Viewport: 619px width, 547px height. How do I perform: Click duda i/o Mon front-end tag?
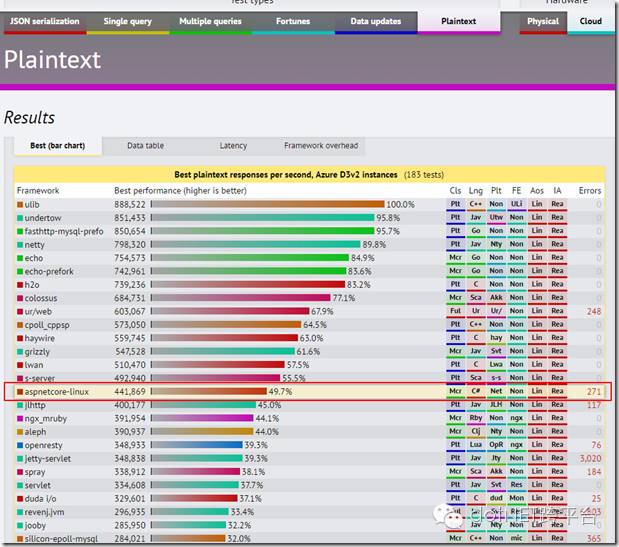pyautogui.click(x=516, y=498)
